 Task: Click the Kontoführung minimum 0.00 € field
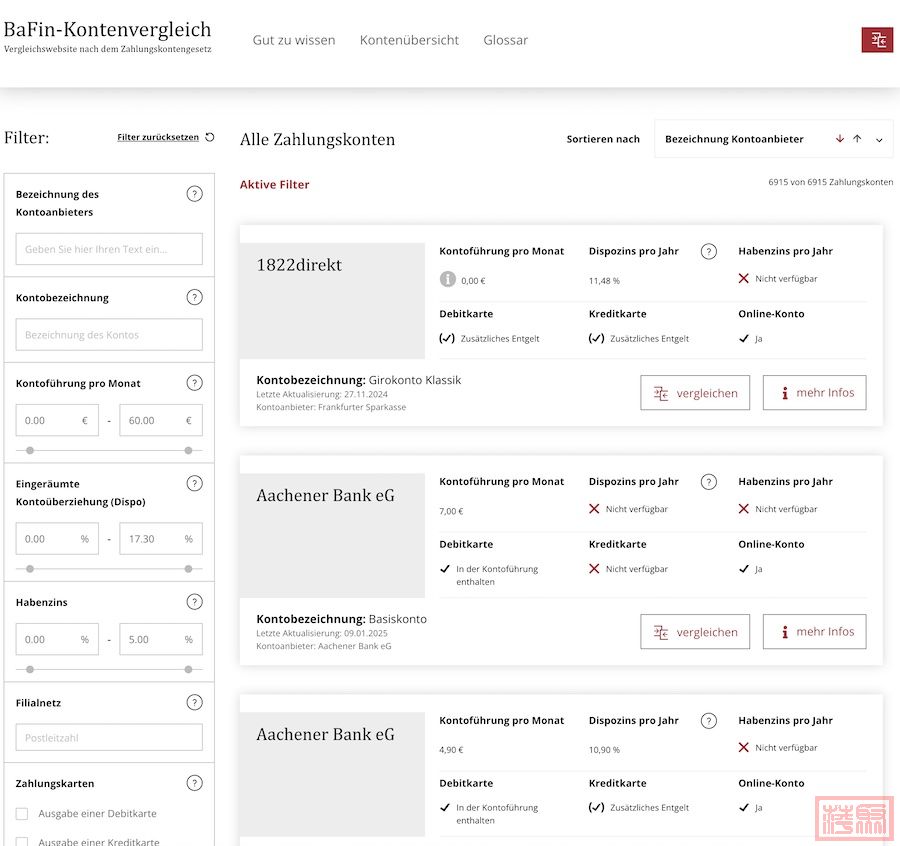57,420
